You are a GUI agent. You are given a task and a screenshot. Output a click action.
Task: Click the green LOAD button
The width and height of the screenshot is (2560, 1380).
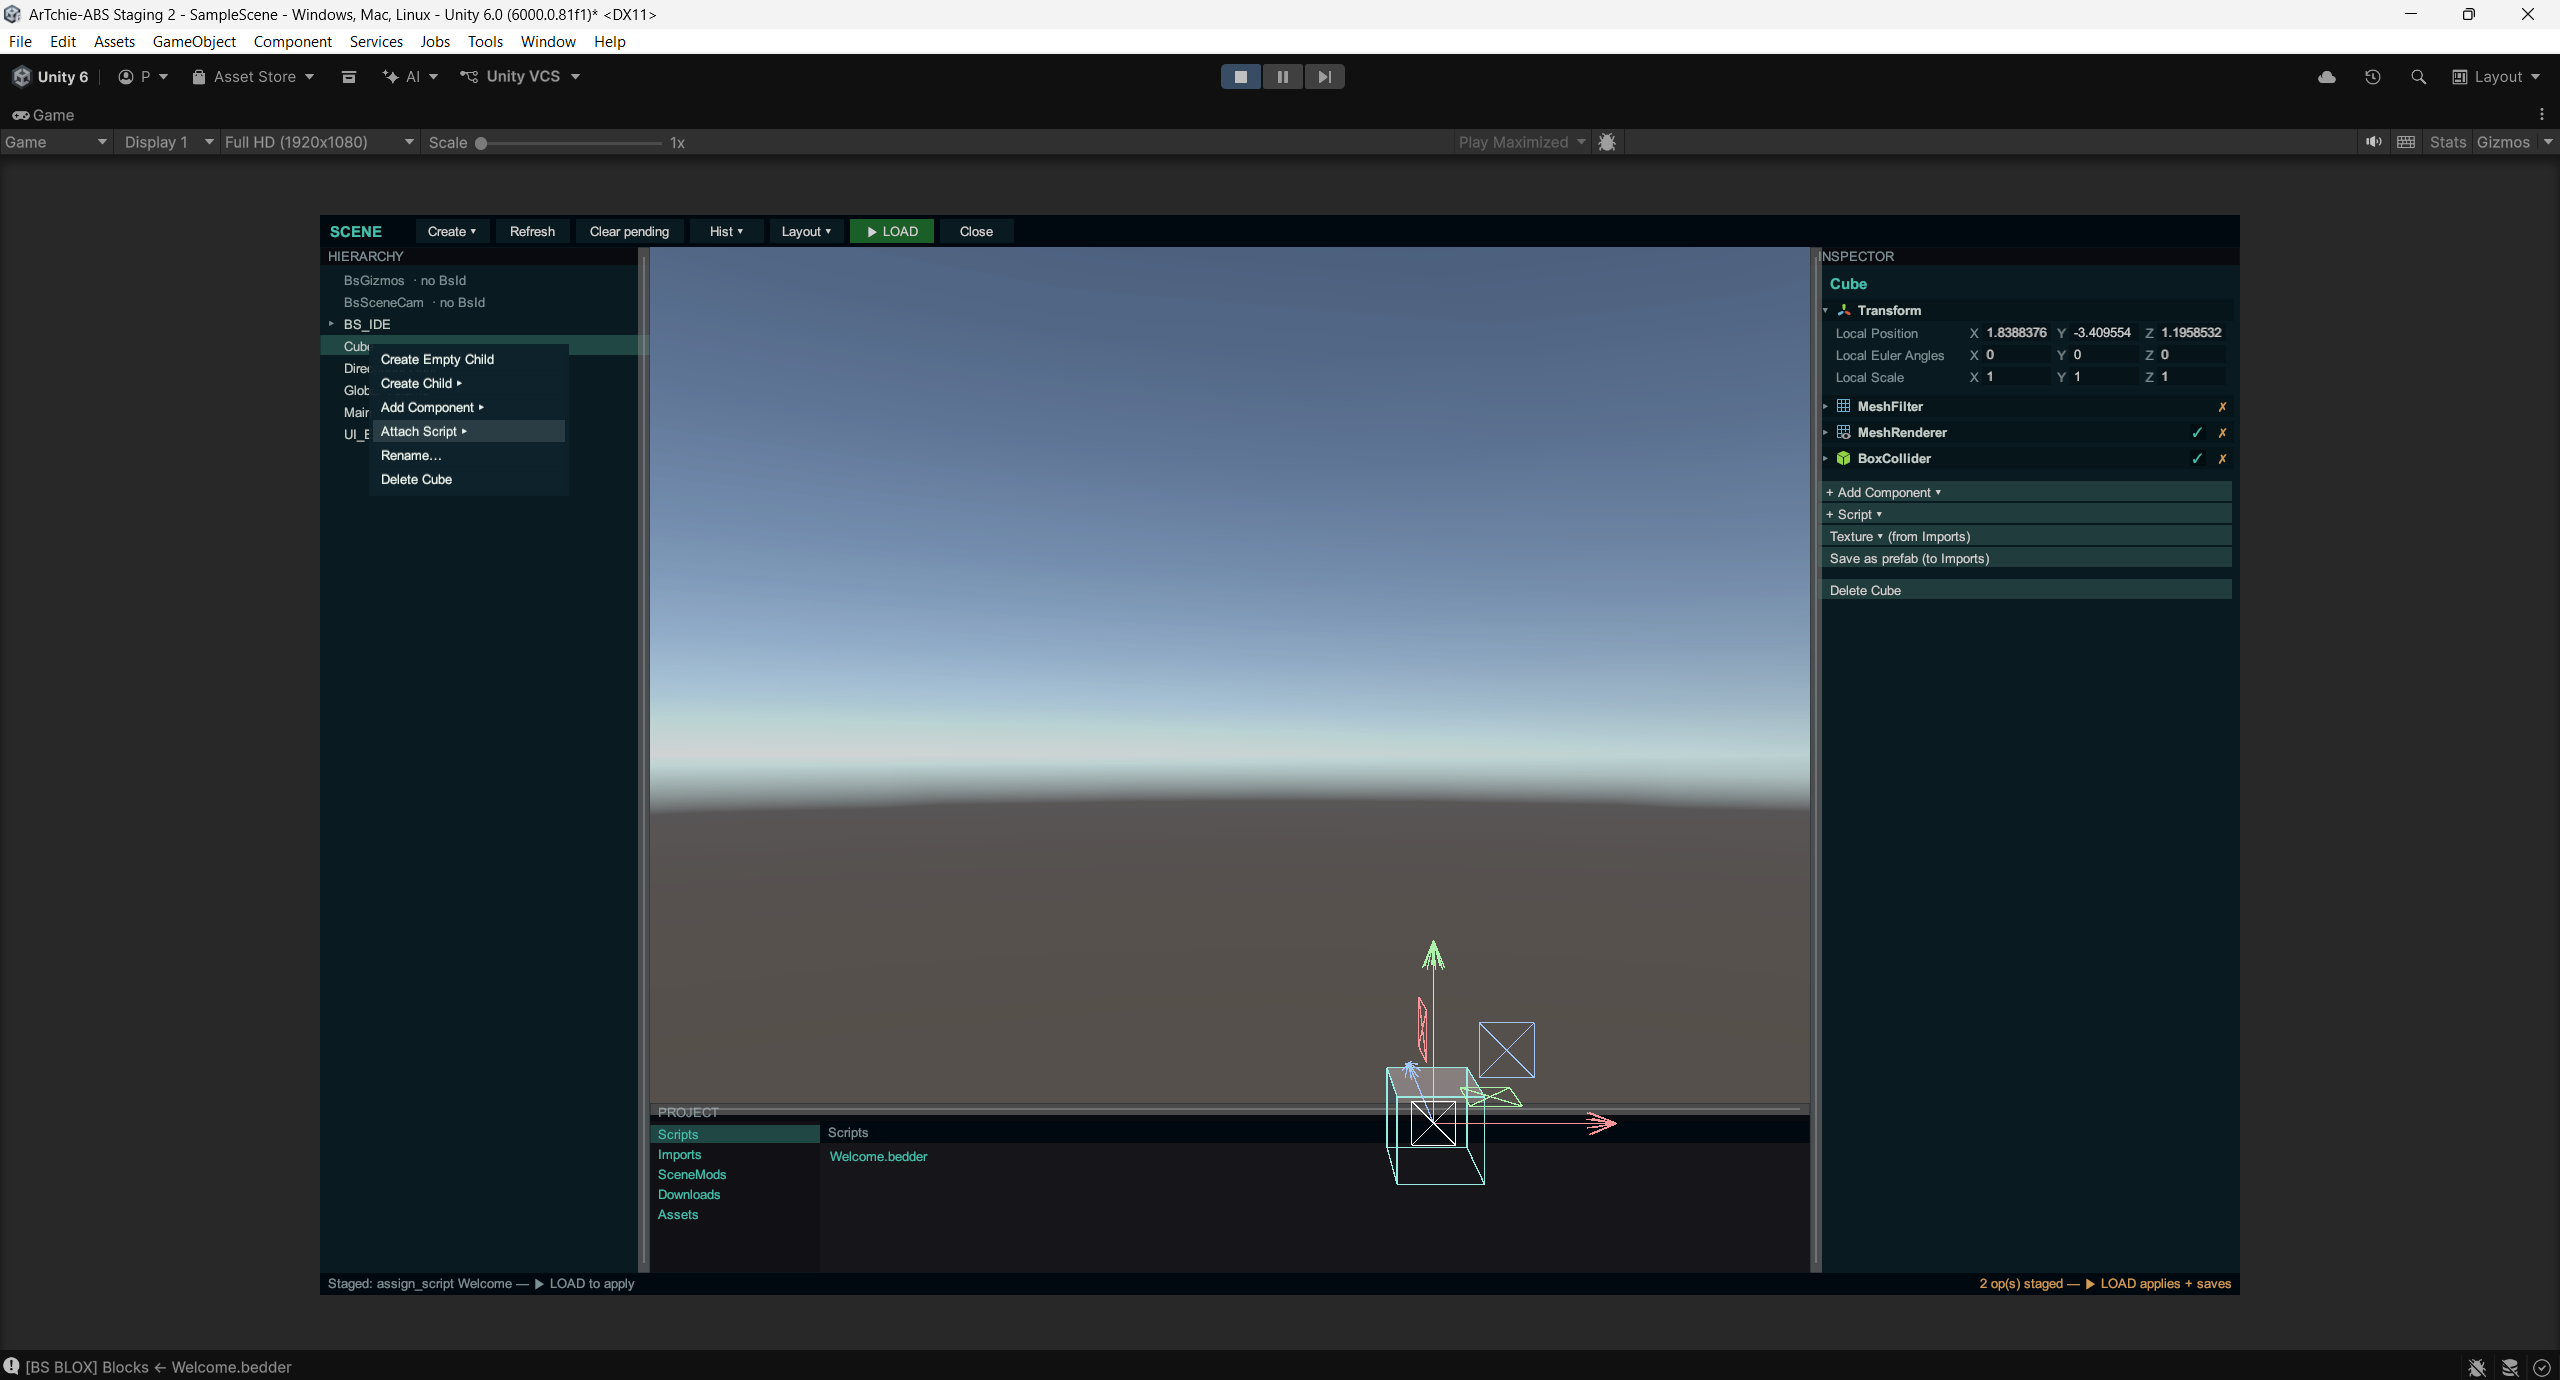[x=892, y=231]
